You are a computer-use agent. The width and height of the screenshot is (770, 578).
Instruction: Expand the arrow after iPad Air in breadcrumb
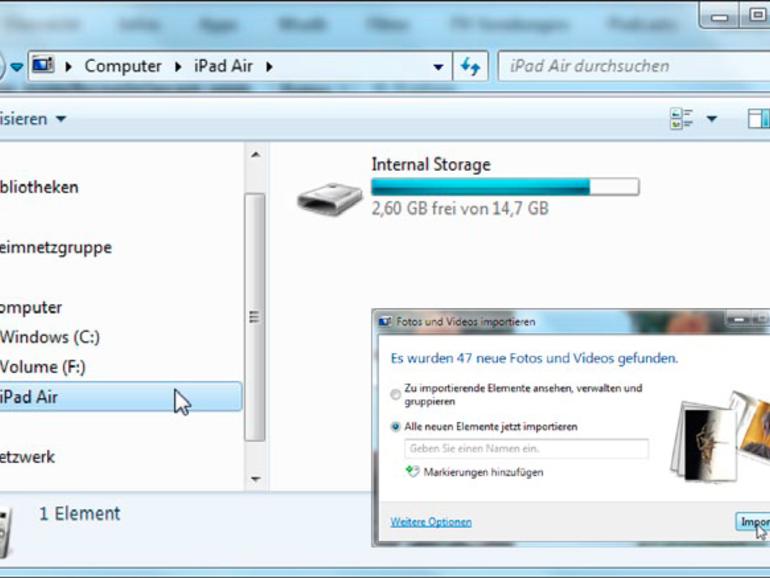coord(269,66)
